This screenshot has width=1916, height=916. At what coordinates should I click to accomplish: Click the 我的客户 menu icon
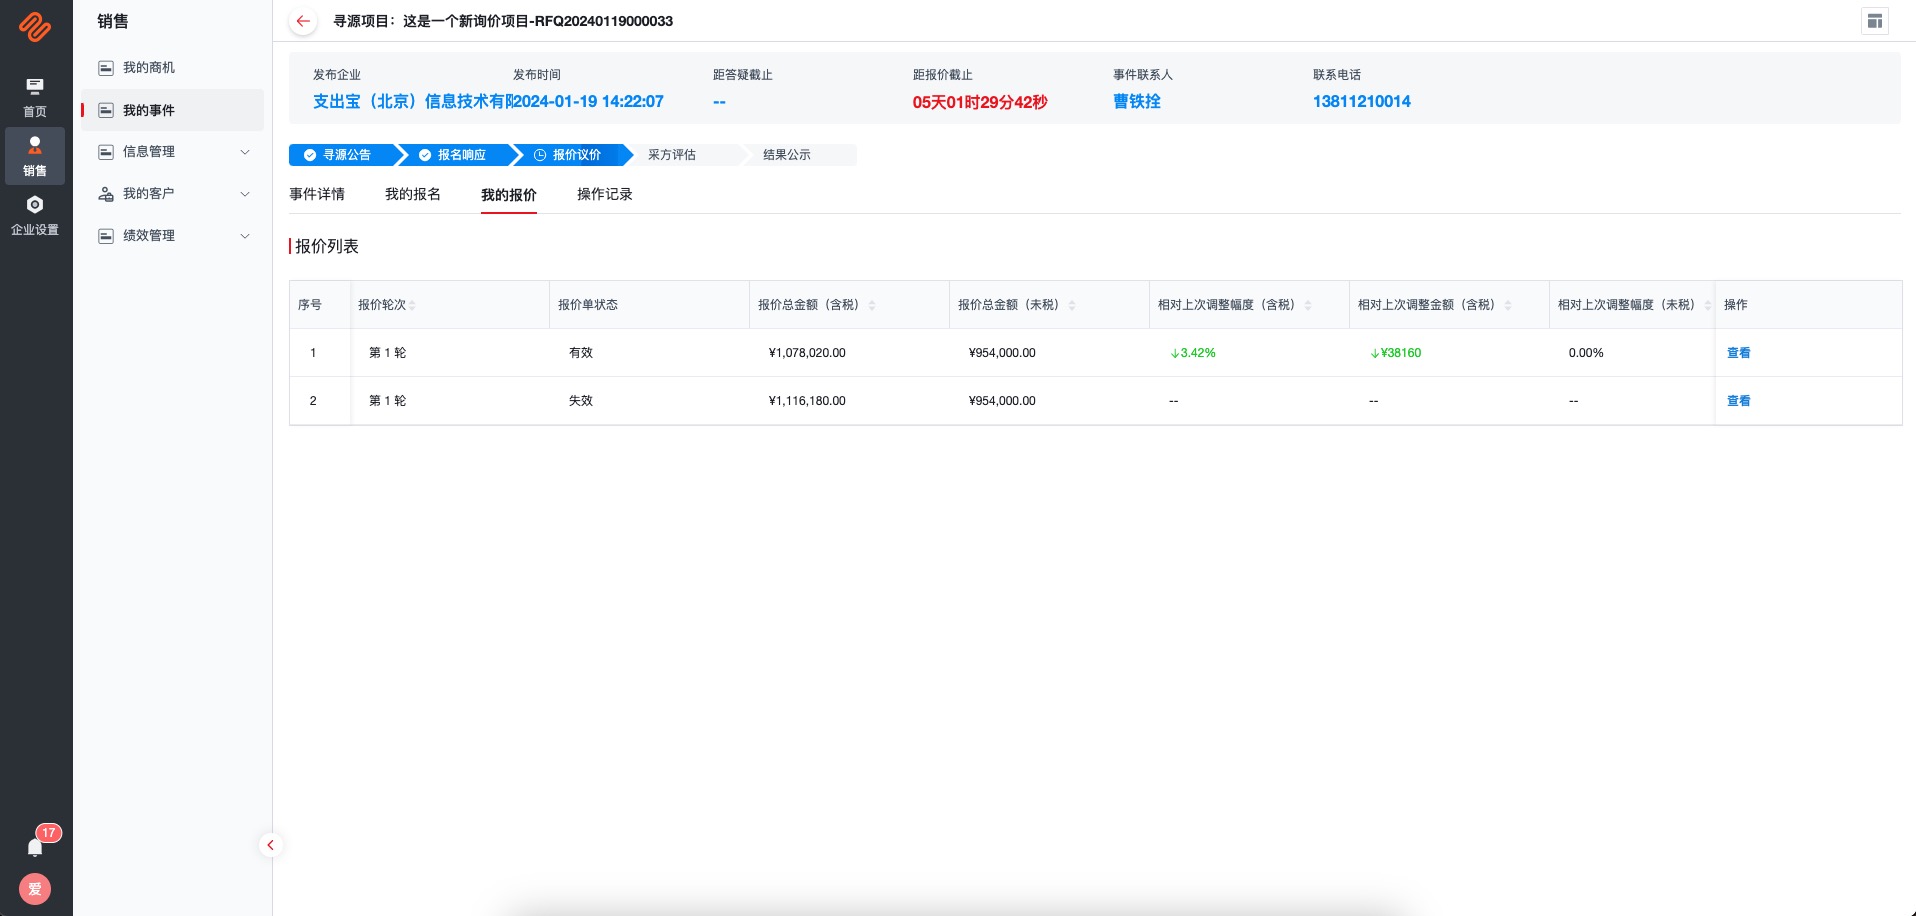[x=105, y=194]
